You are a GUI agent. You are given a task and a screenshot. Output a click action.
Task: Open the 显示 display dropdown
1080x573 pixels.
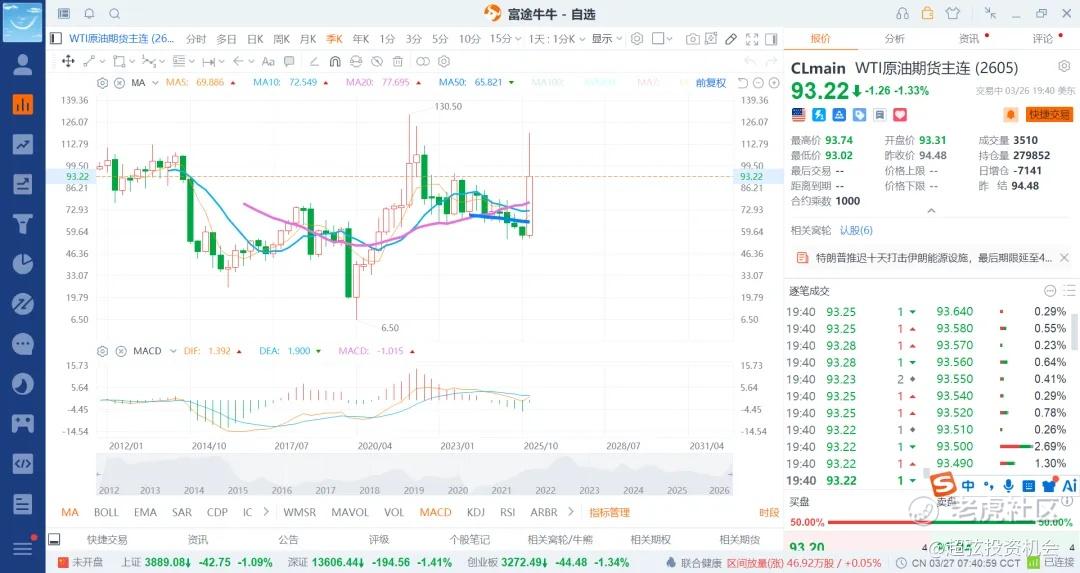click(607, 39)
